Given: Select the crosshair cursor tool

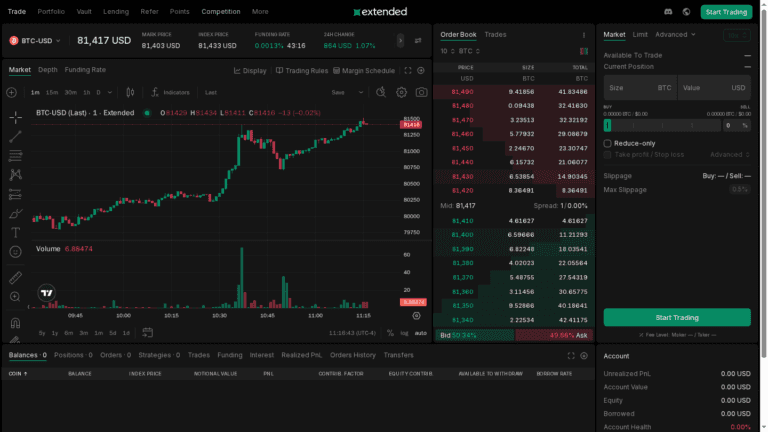Looking at the screenshot, I should point(16,118).
